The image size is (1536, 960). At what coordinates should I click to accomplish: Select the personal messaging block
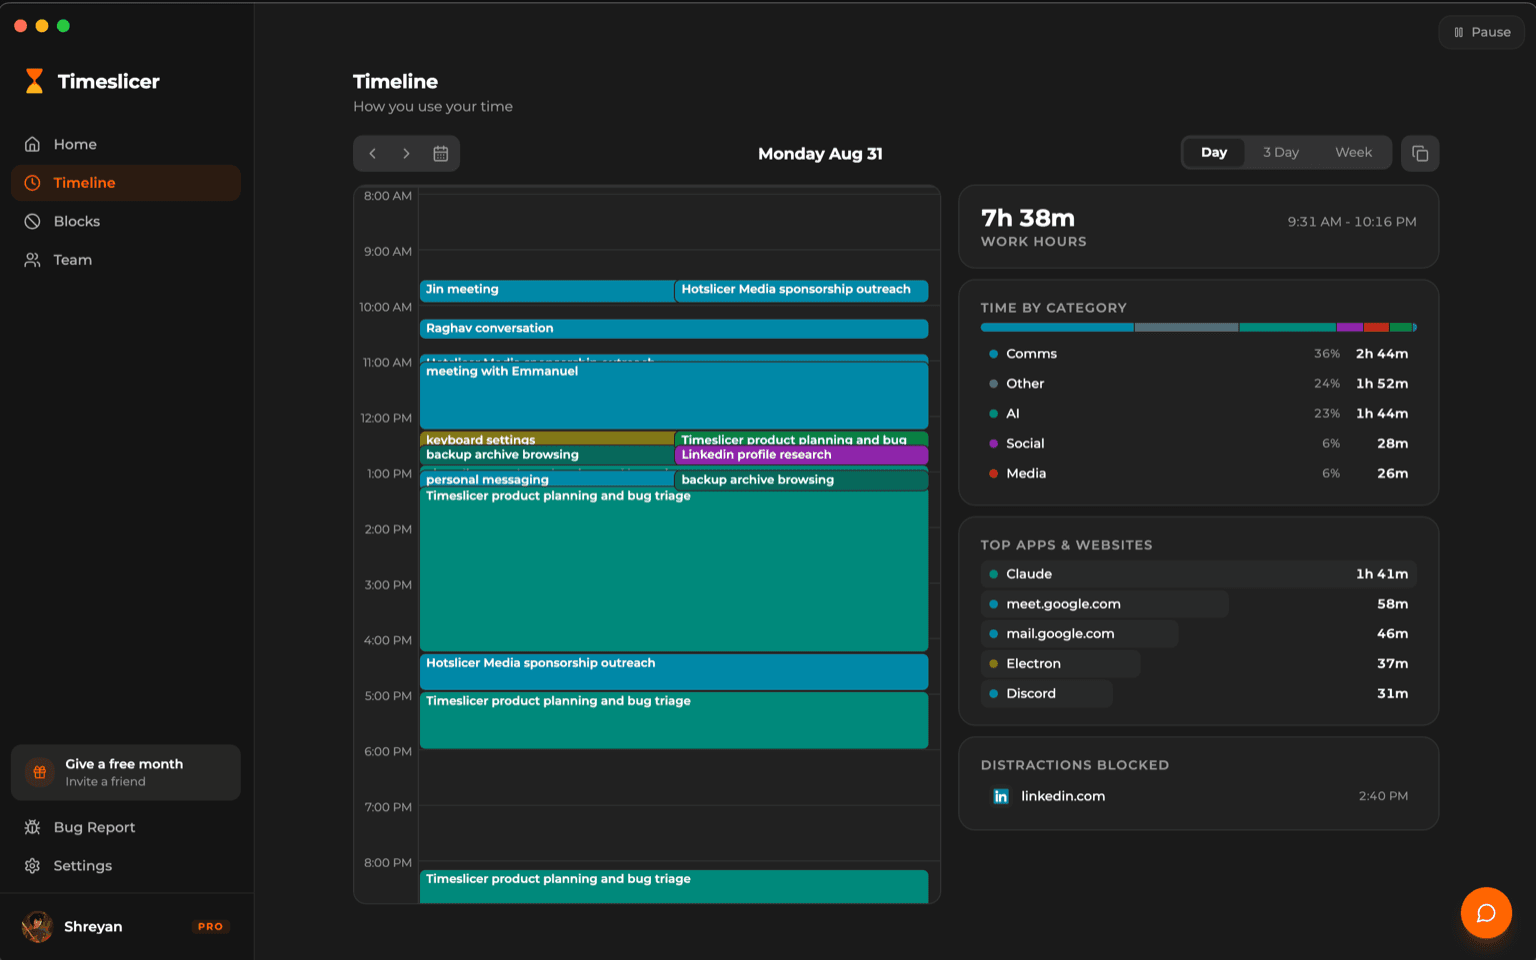pos(546,479)
